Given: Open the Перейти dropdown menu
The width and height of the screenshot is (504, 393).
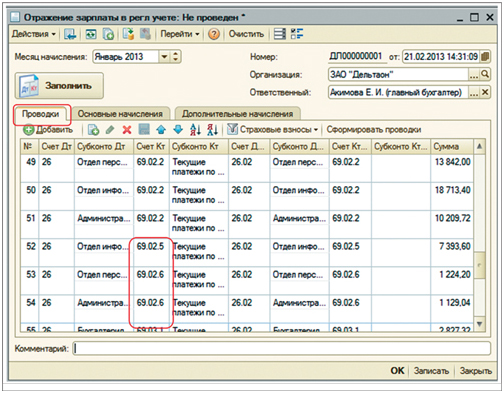Looking at the screenshot, I should click(x=180, y=34).
